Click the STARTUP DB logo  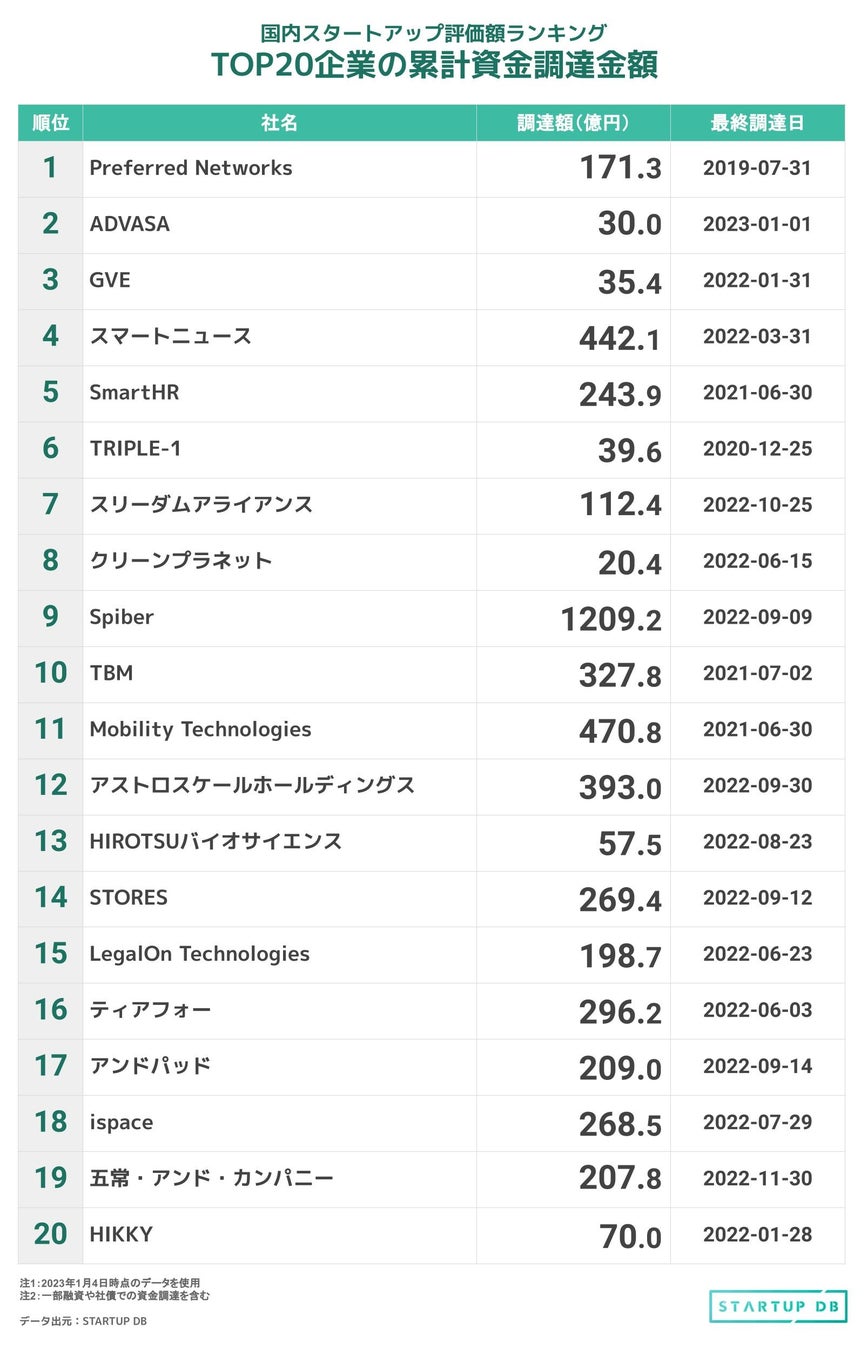[777, 1306]
